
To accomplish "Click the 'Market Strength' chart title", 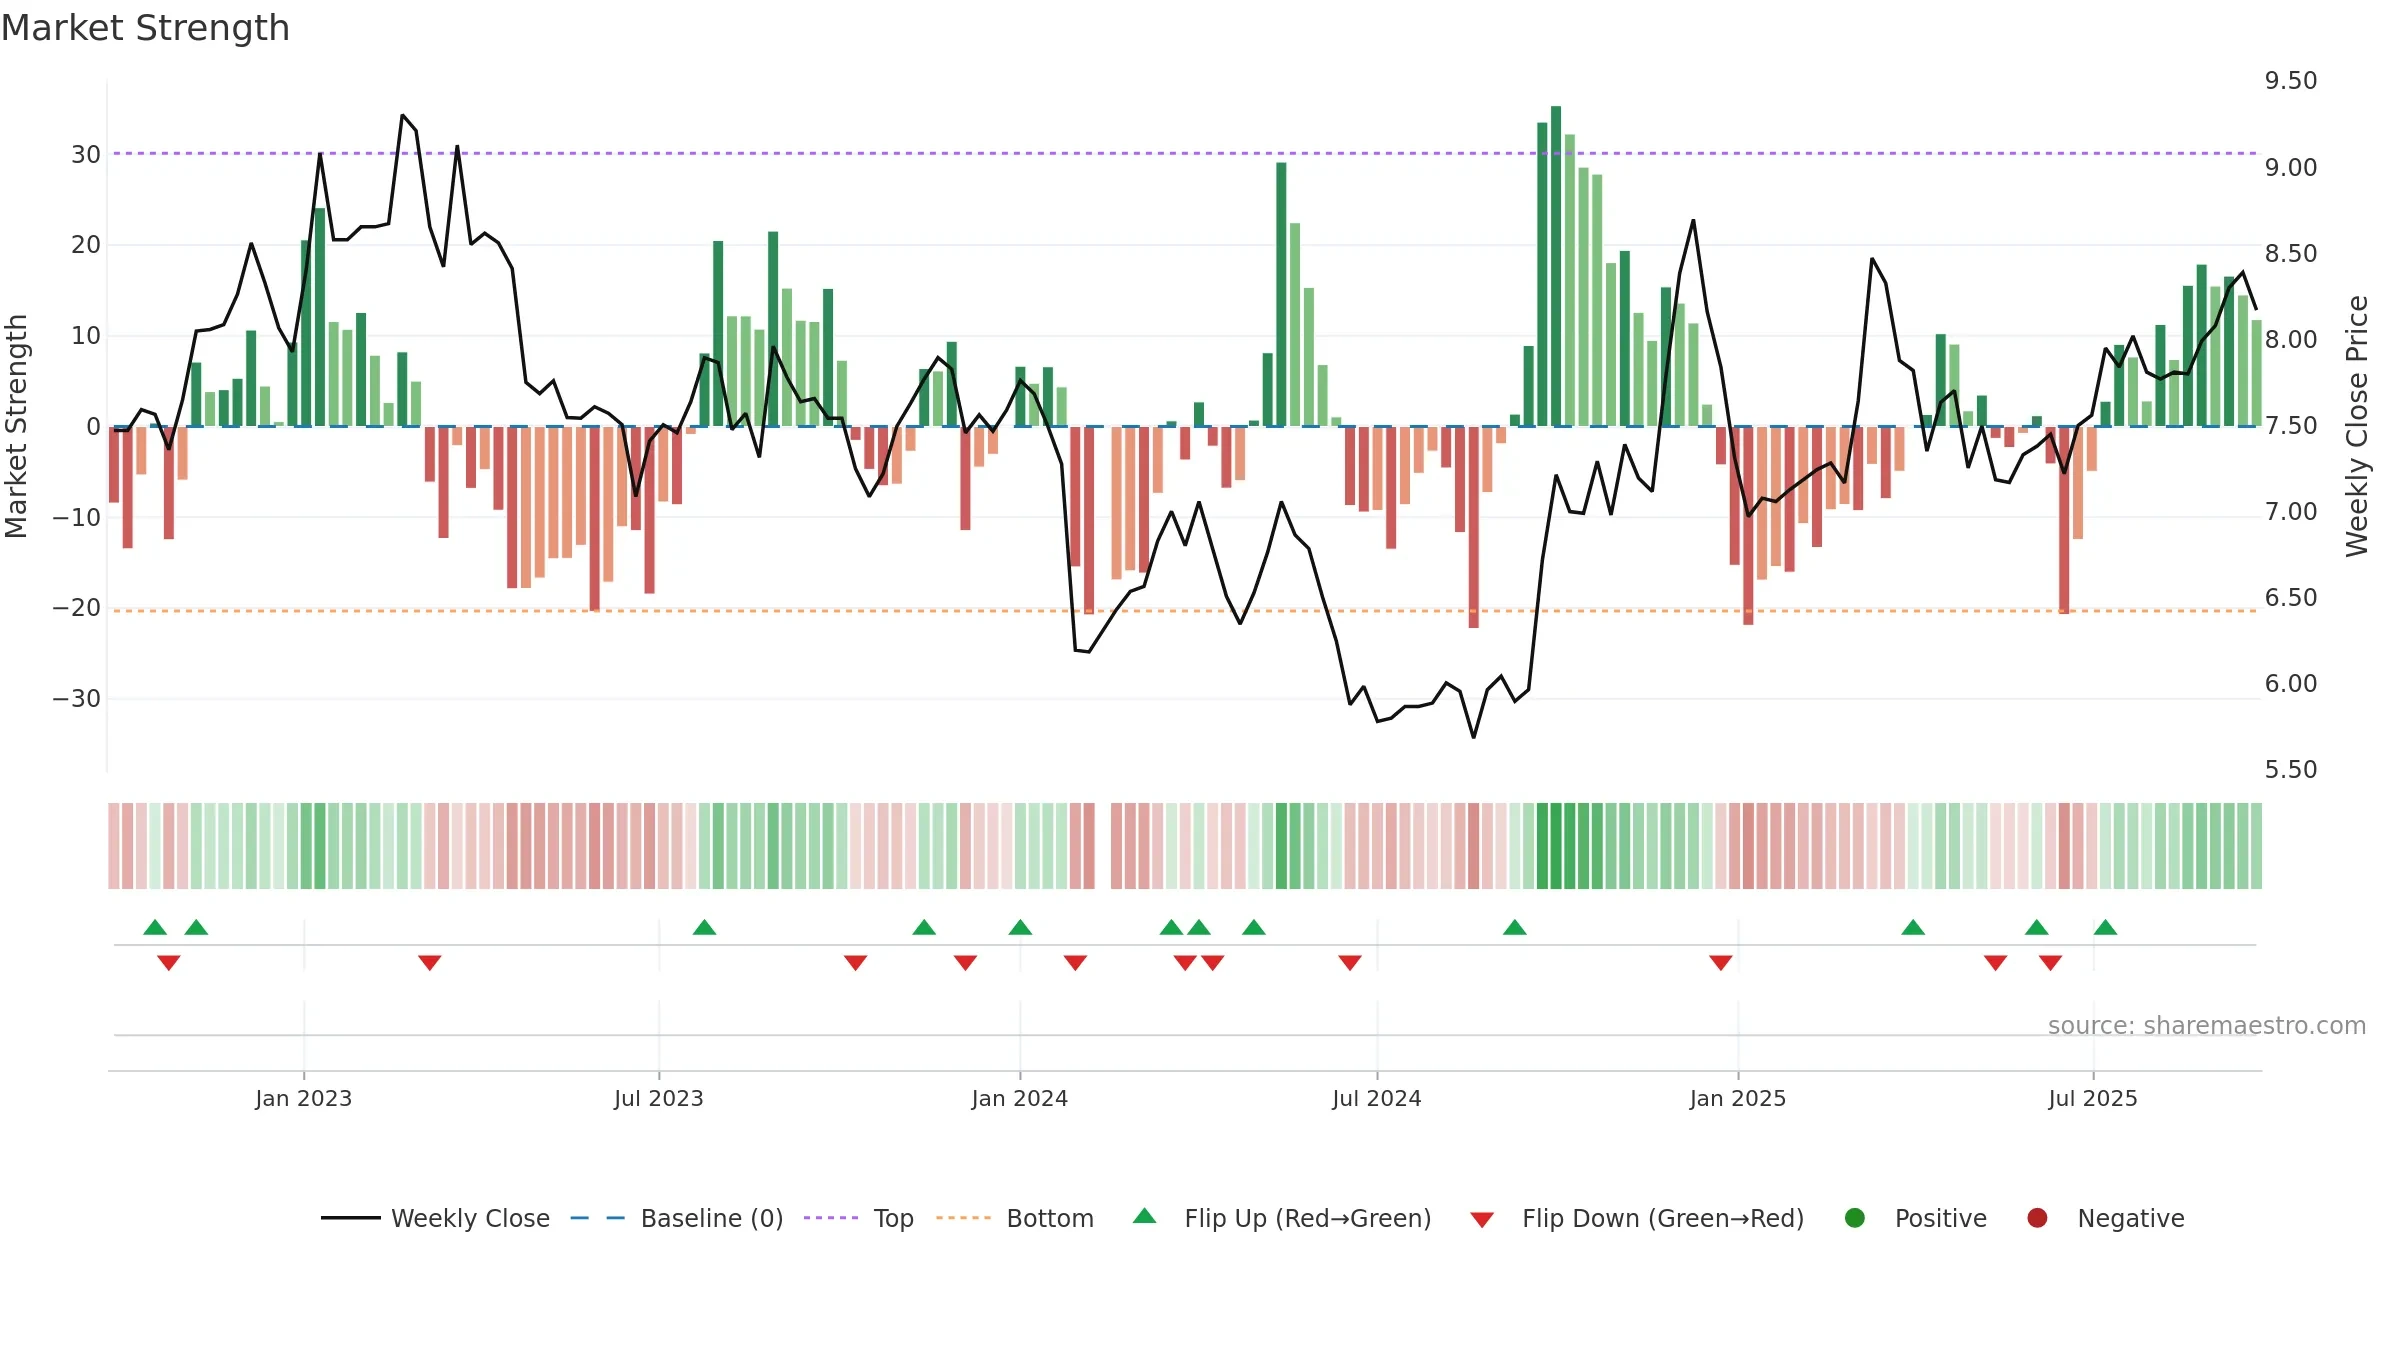I will tap(145, 28).
